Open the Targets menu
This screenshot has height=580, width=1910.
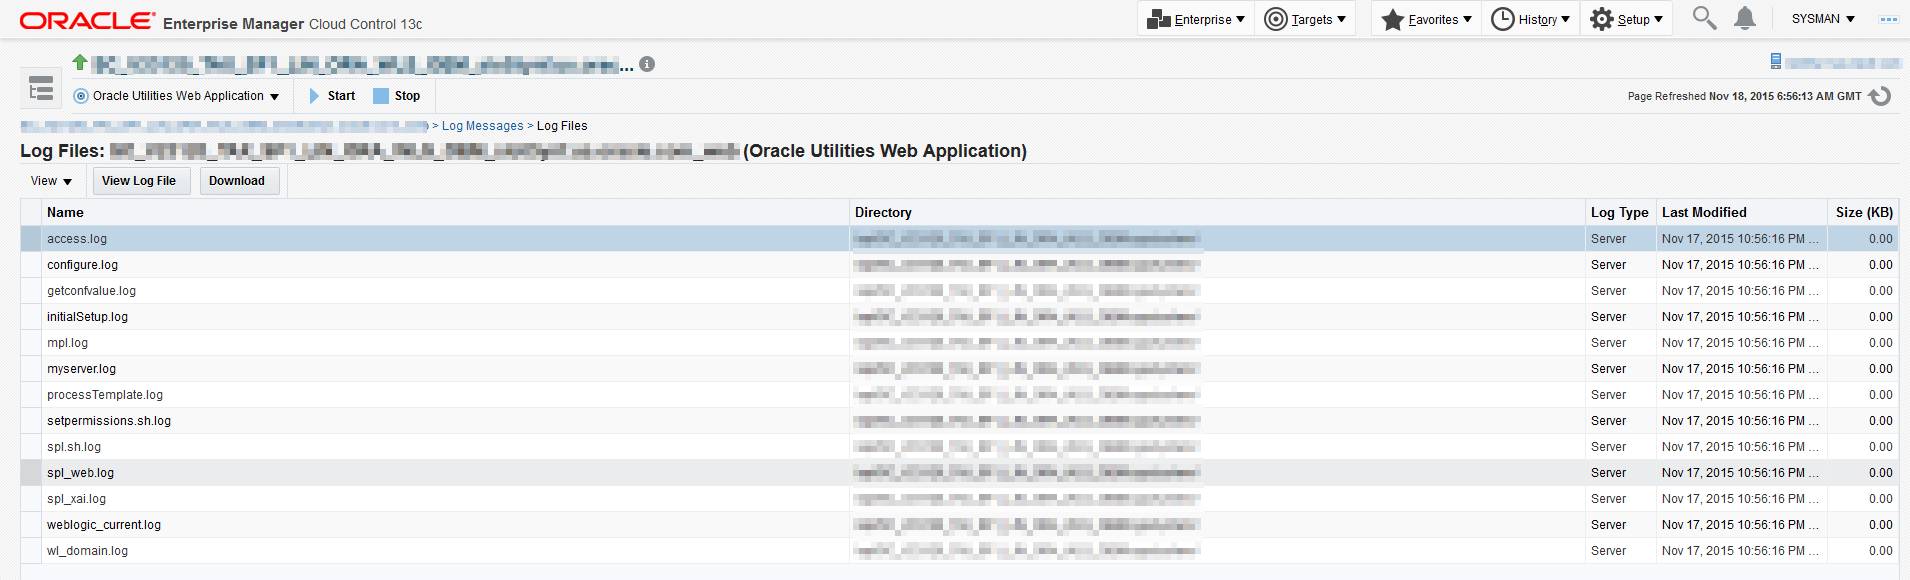1305,19
